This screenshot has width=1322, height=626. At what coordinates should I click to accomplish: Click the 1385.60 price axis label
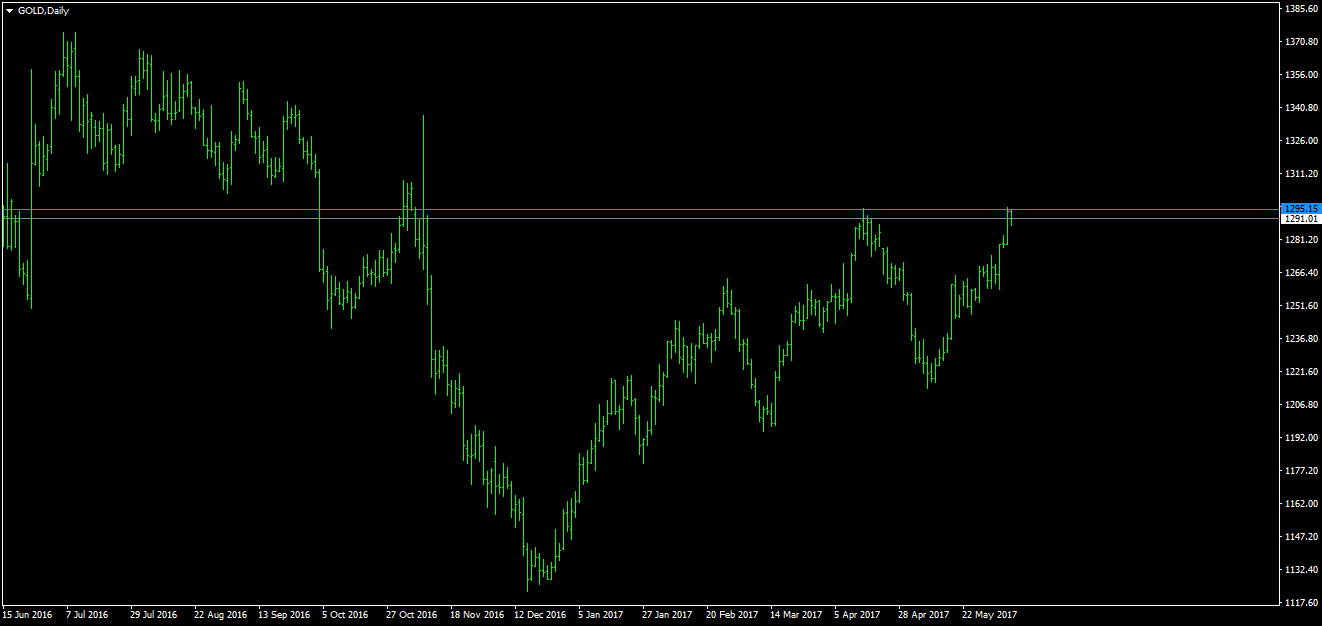[x=1302, y=9]
